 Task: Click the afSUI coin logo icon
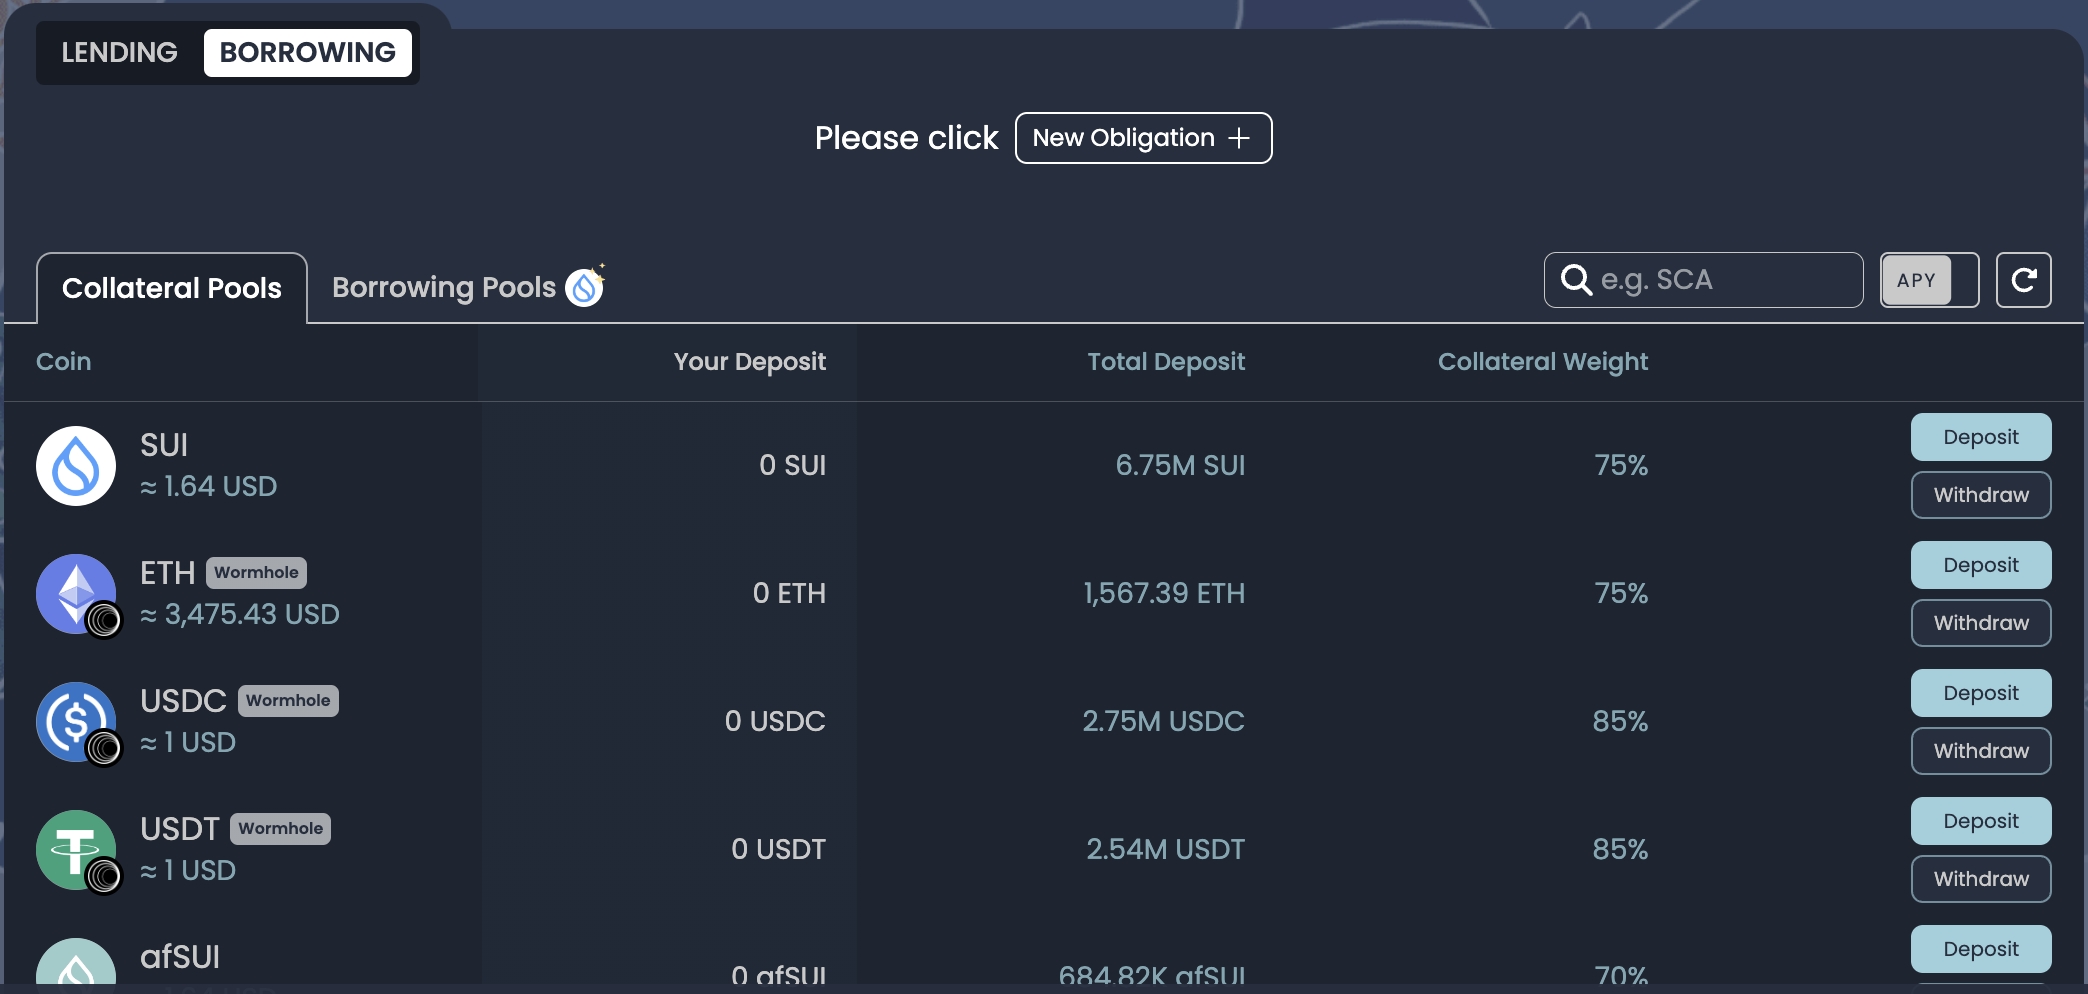pos(76,966)
